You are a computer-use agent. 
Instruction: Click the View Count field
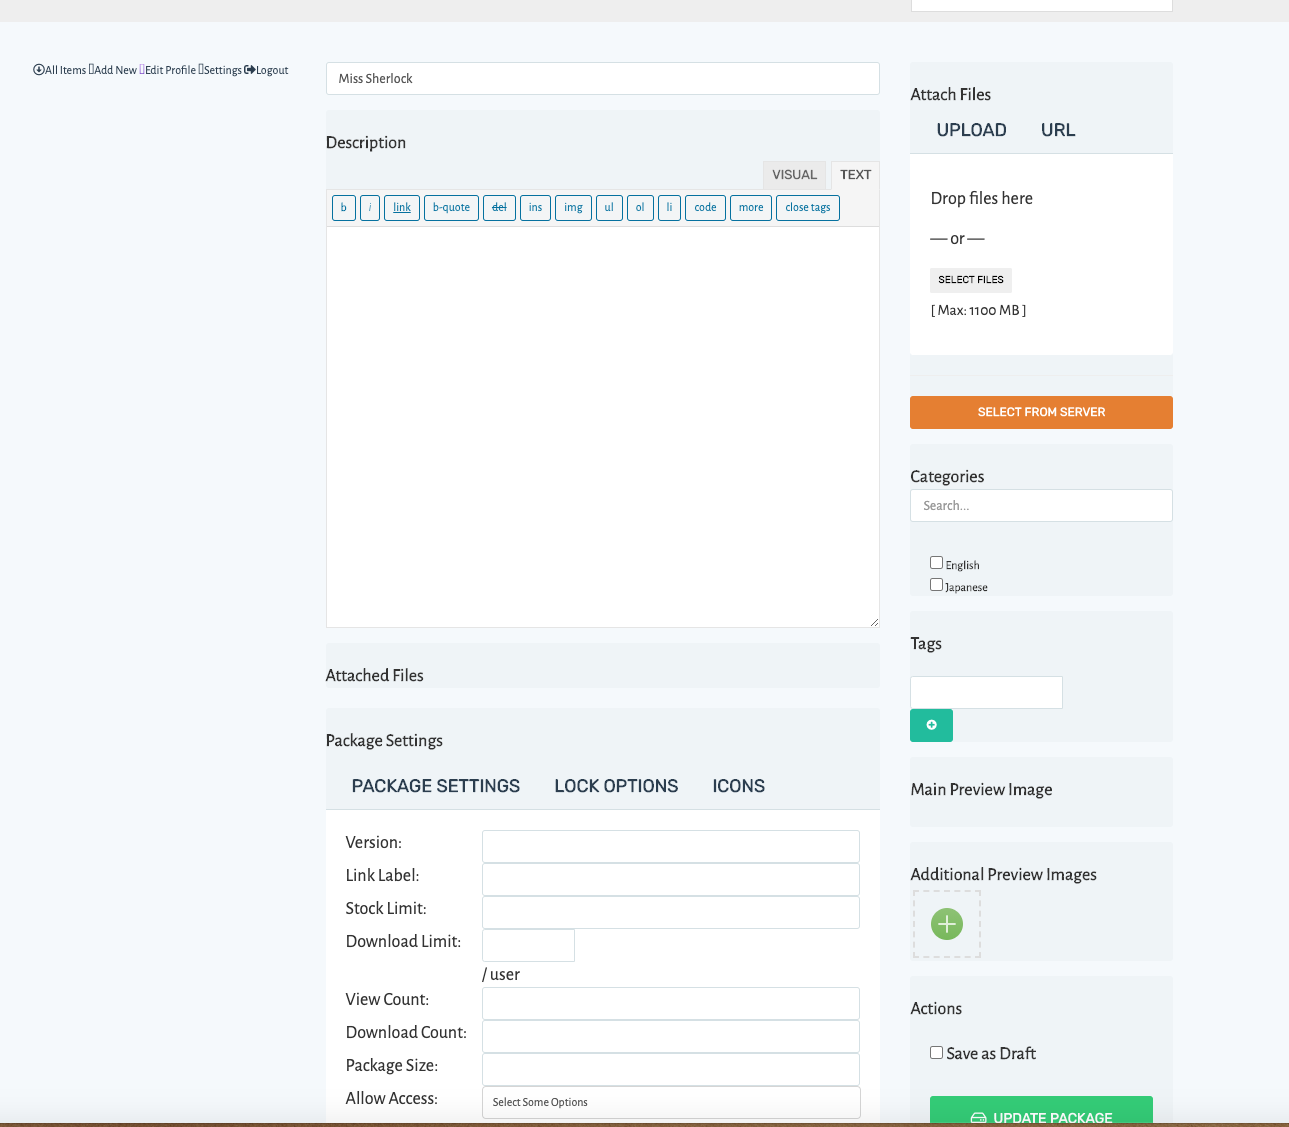pos(671,1003)
